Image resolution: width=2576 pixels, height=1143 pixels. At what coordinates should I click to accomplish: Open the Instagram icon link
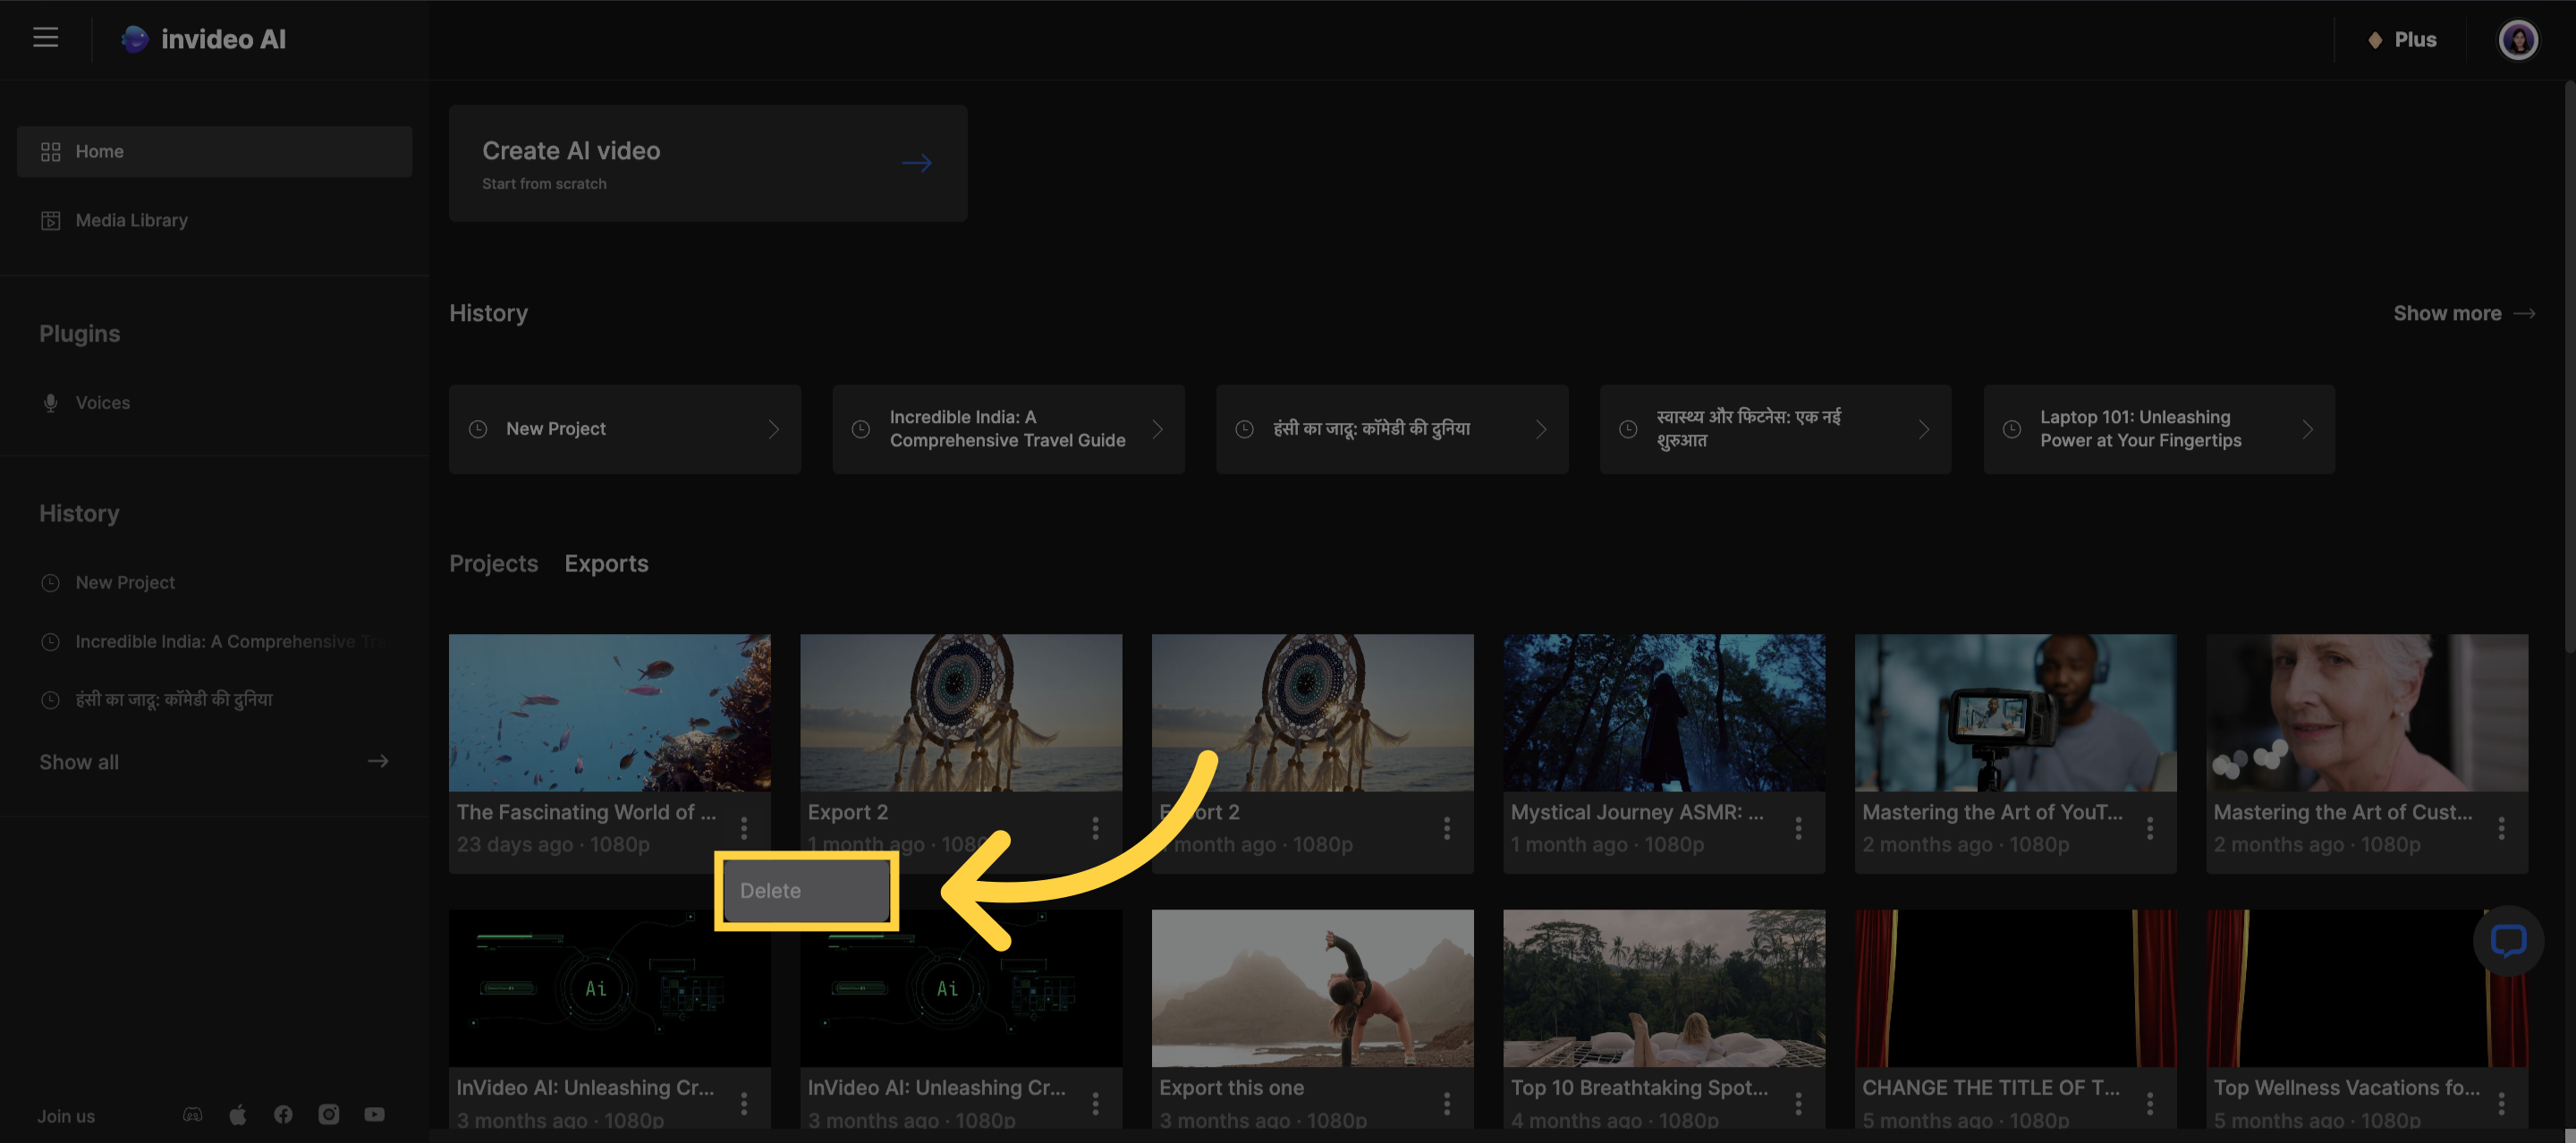329,1114
